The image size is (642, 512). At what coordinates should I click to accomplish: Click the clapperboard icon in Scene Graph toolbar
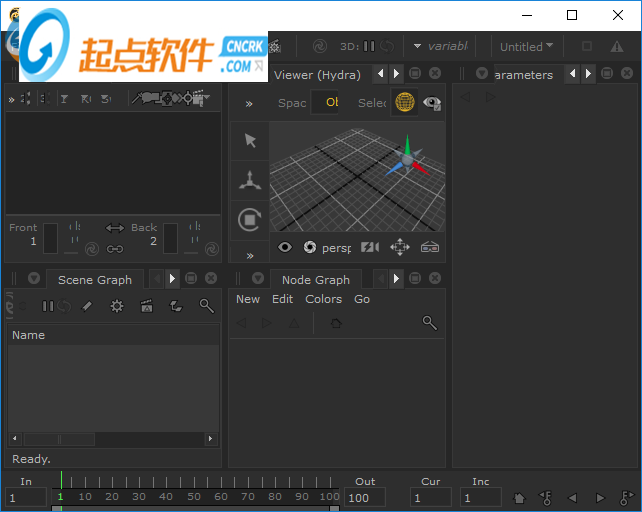[146, 306]
